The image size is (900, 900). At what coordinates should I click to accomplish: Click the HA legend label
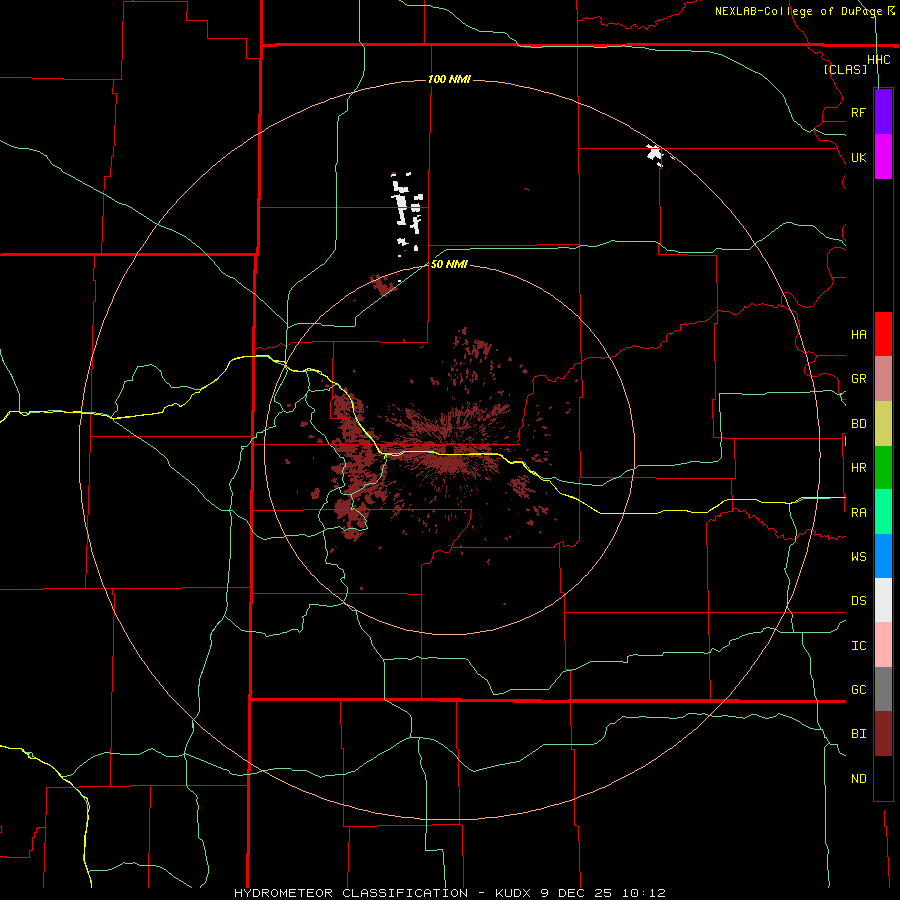tap(858, 335)
